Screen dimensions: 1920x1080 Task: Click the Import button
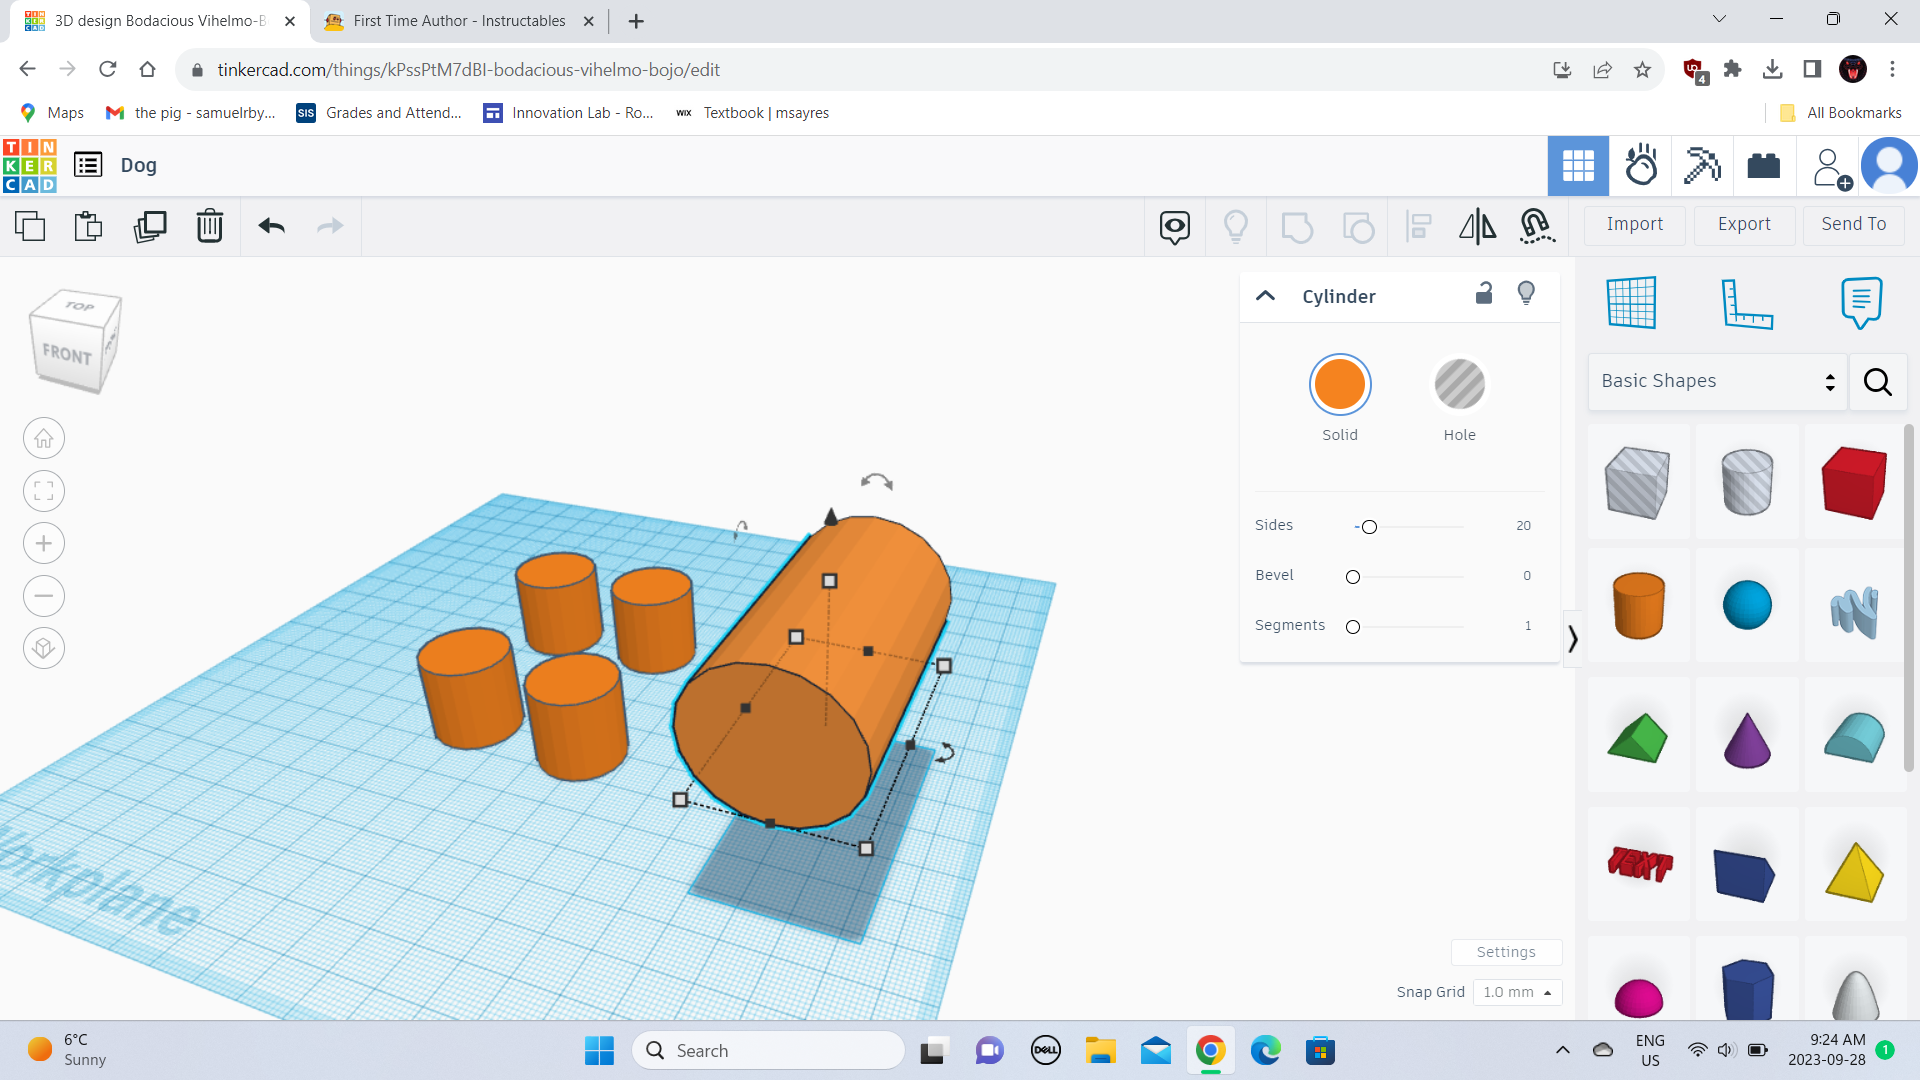tap(1635, 224)
